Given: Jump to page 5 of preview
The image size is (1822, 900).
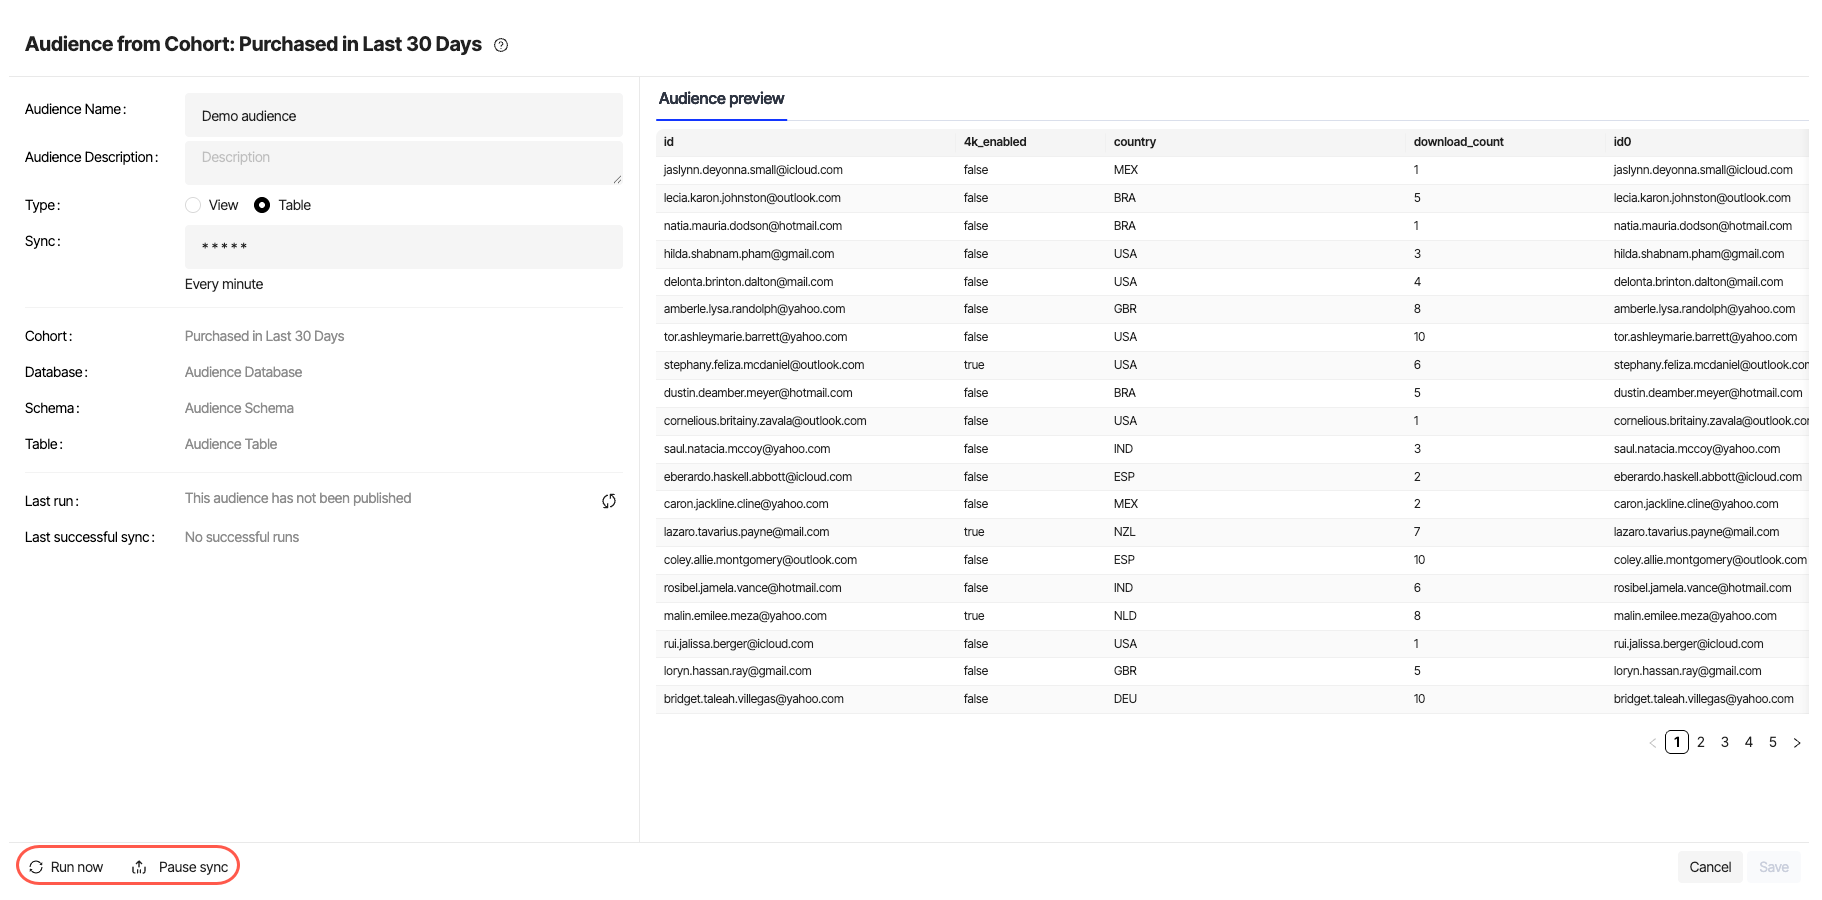Looking at the screenshot, I should 1772,742.
